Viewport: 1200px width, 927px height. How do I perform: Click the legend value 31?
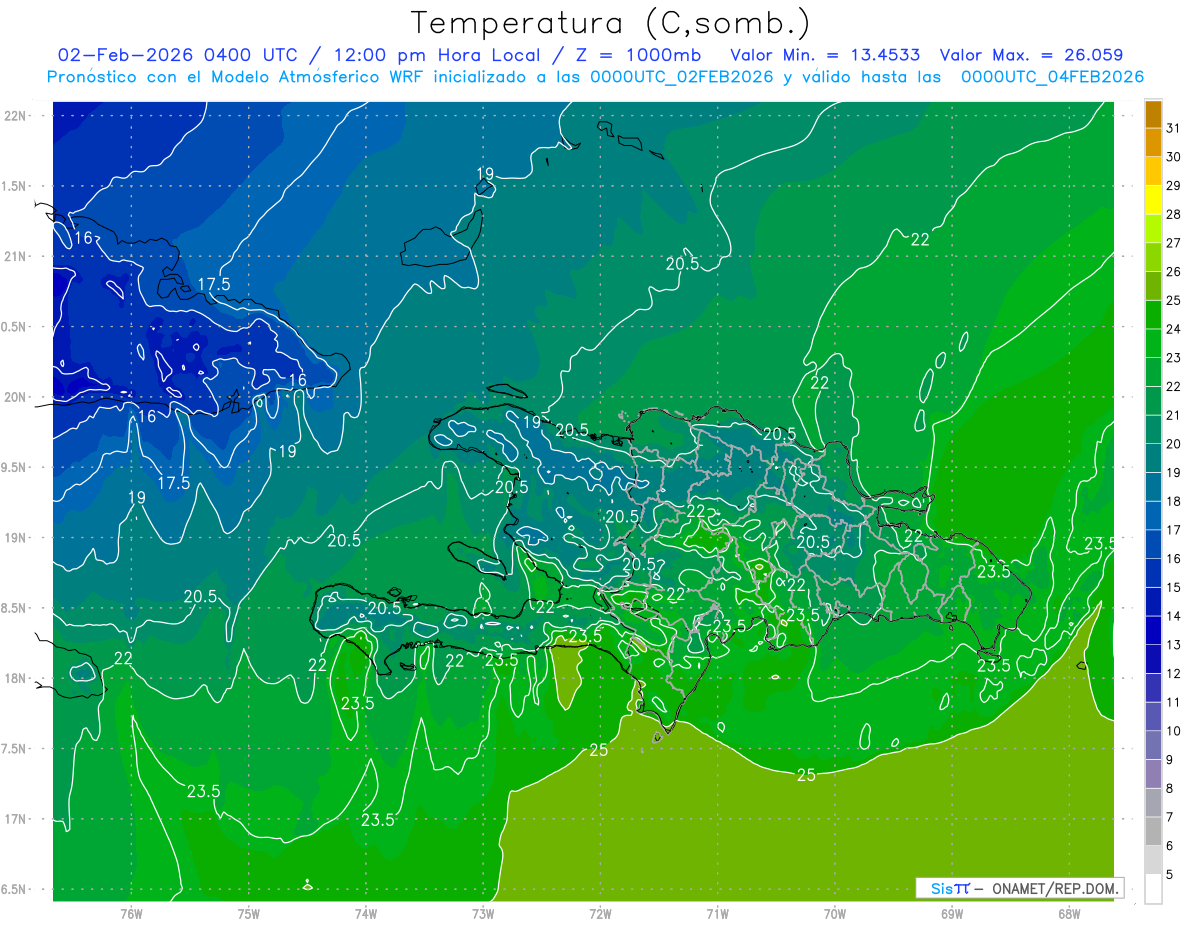1173,128
